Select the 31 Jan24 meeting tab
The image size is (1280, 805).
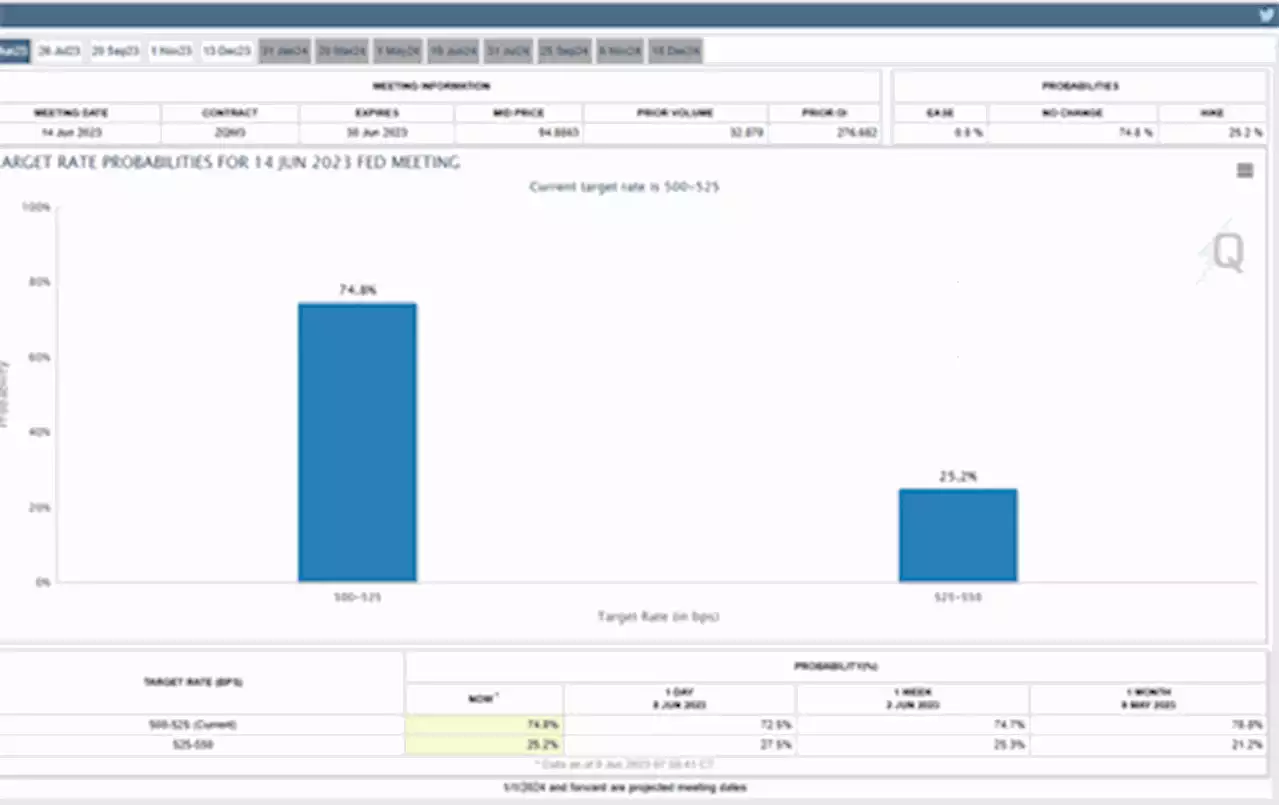coord(285,51)
